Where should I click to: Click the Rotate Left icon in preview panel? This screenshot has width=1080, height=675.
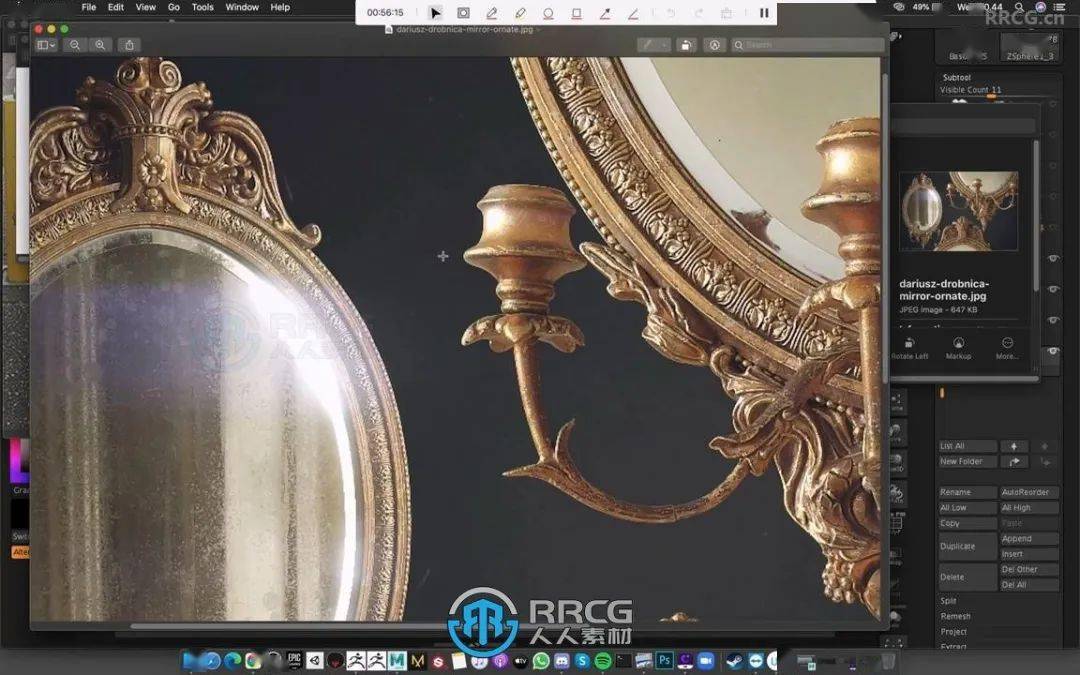pos(909,345)
